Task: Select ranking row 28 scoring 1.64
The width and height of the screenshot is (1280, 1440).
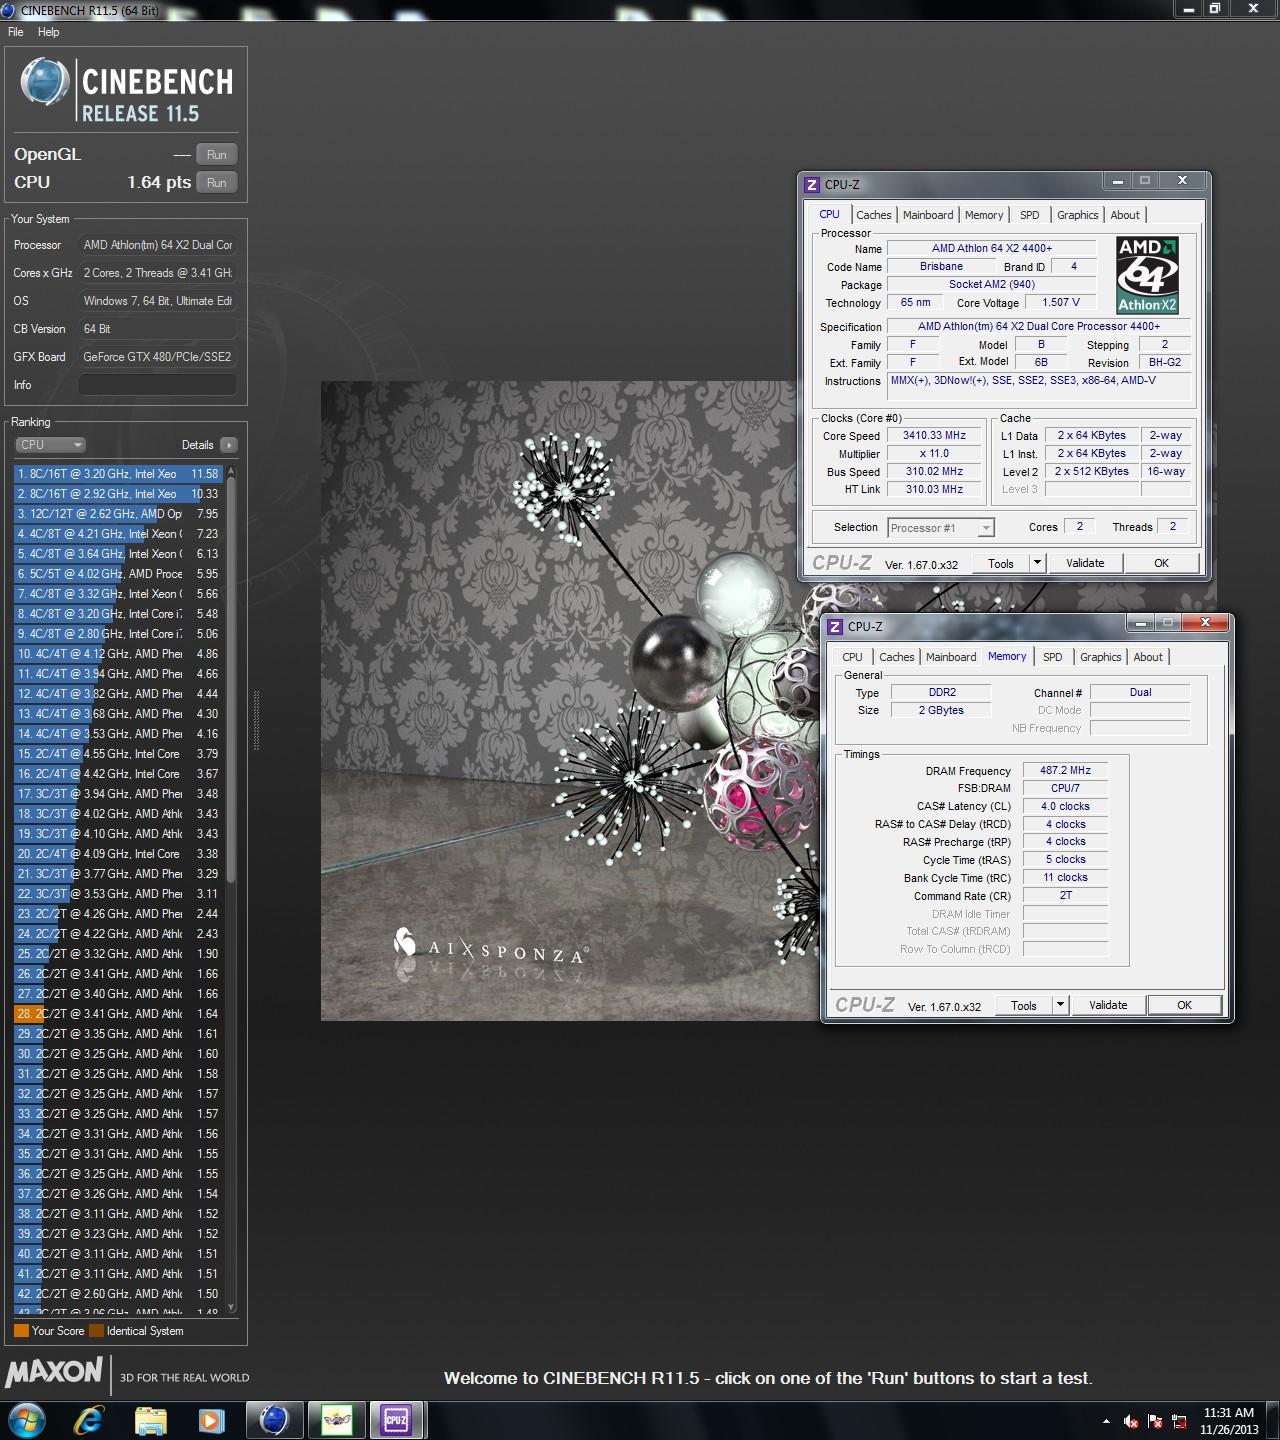Action: click(118, 1014)
